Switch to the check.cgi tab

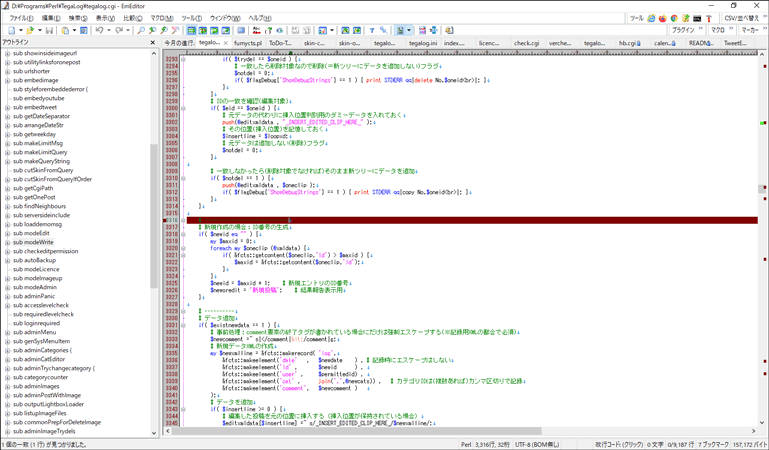pyautogui.click(x=527, y=43)
